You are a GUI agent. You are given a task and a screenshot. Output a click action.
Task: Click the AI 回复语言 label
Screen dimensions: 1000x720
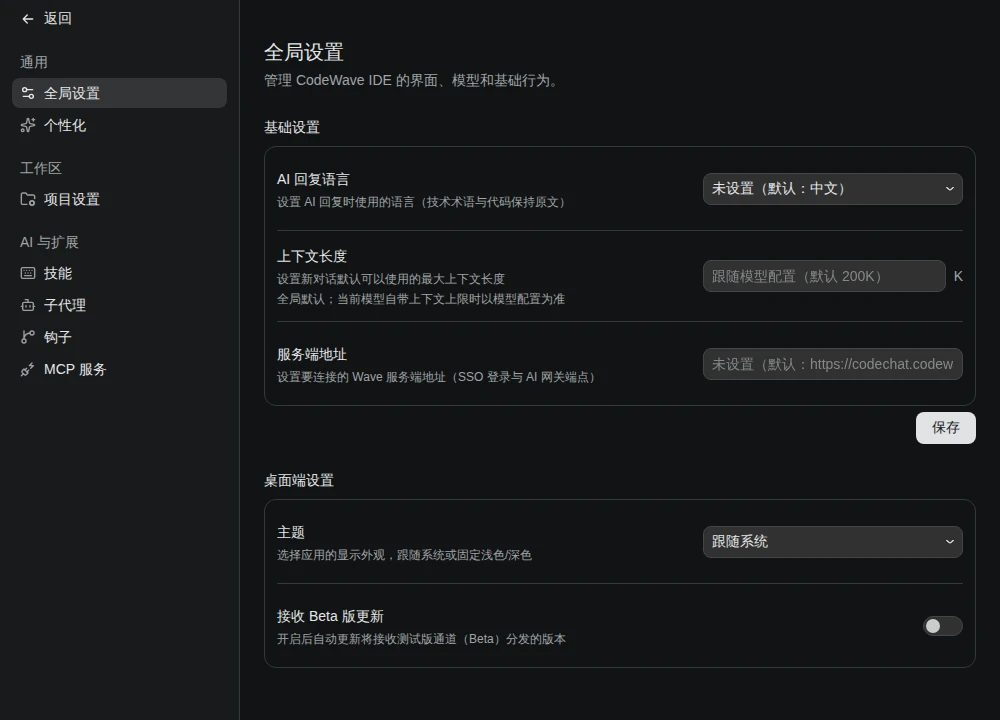coord(313,180)
